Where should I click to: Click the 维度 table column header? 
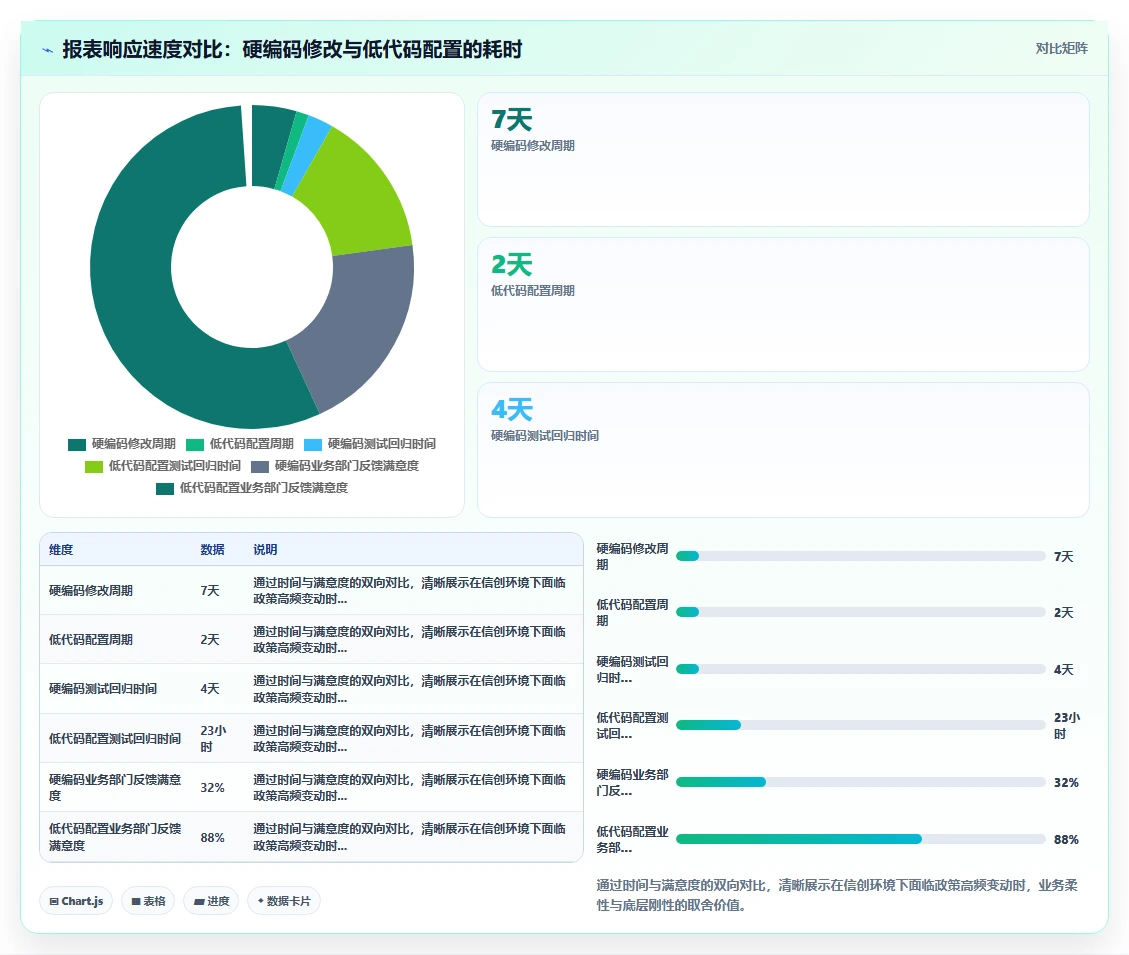(61, 550)
